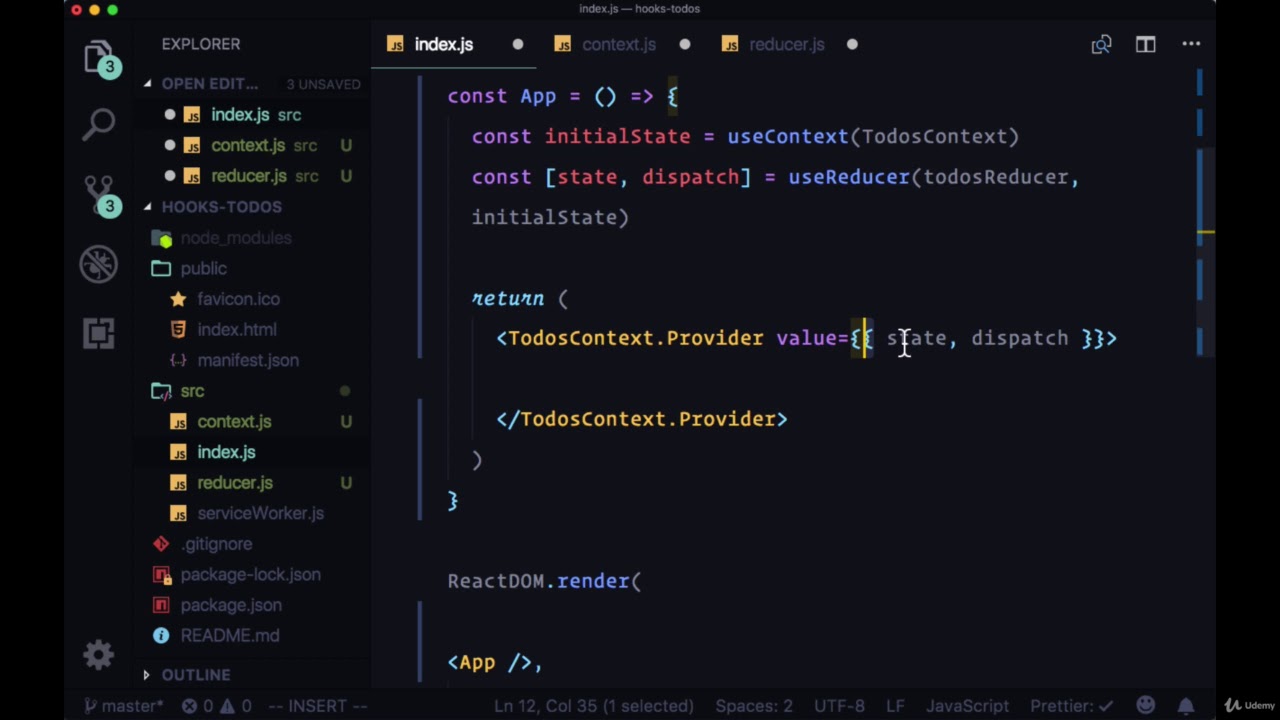Click unsaved dot on the reducer.js tab
The width and height of the screenshot is (1280, 720).
852,44
